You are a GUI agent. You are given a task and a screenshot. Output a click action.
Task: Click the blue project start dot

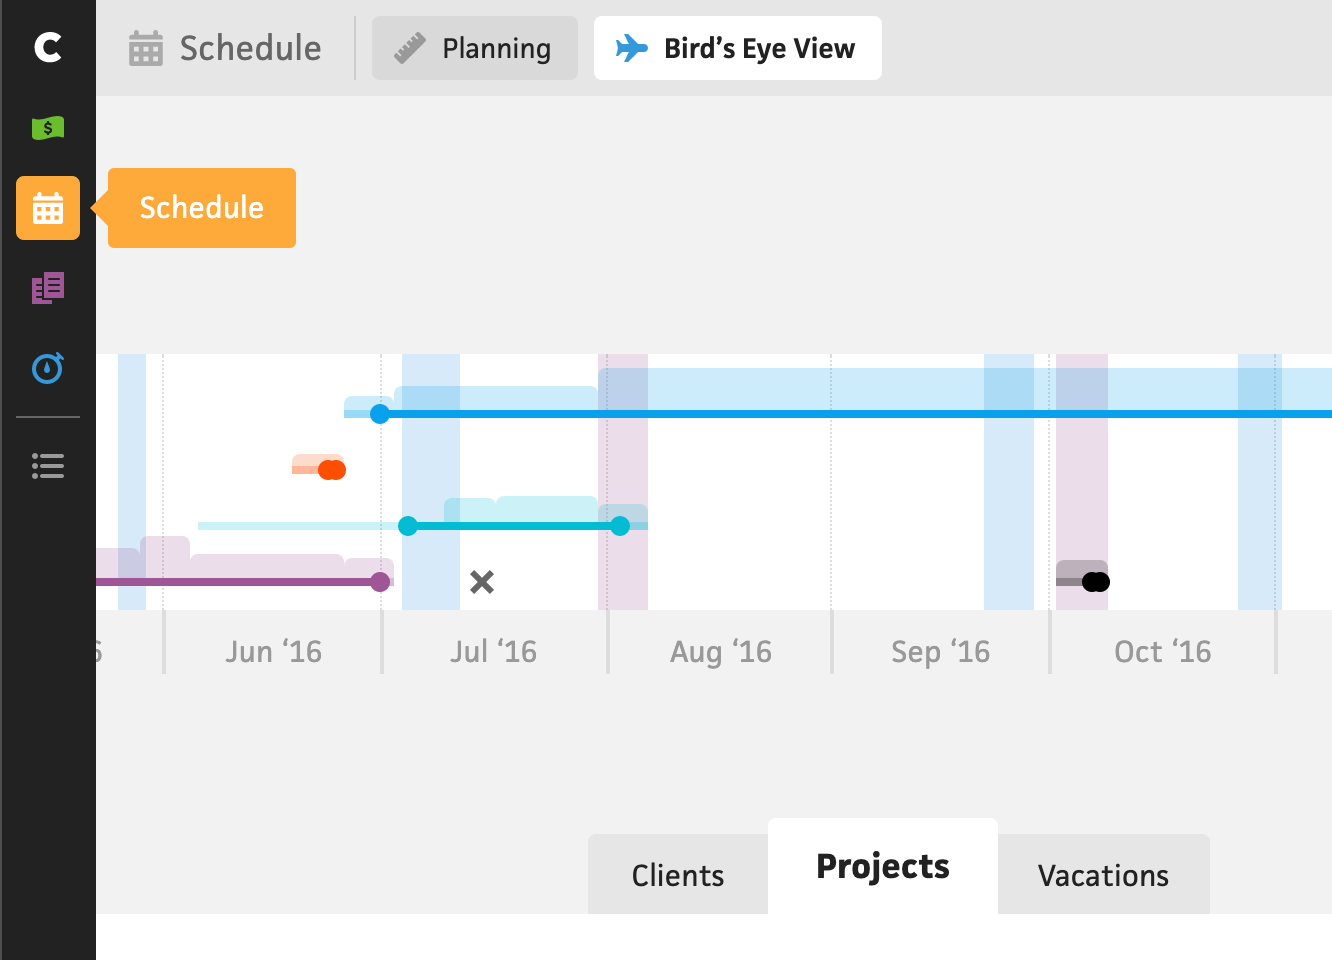[380, 414]
